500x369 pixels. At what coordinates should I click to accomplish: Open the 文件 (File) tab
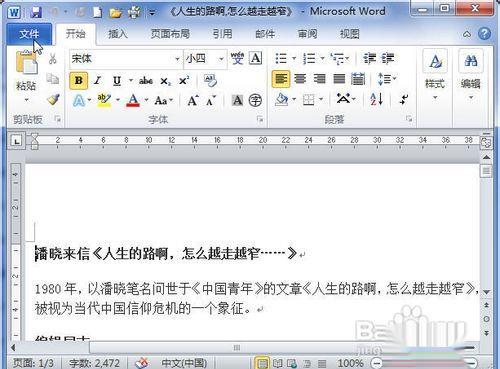tap(29, 34)
